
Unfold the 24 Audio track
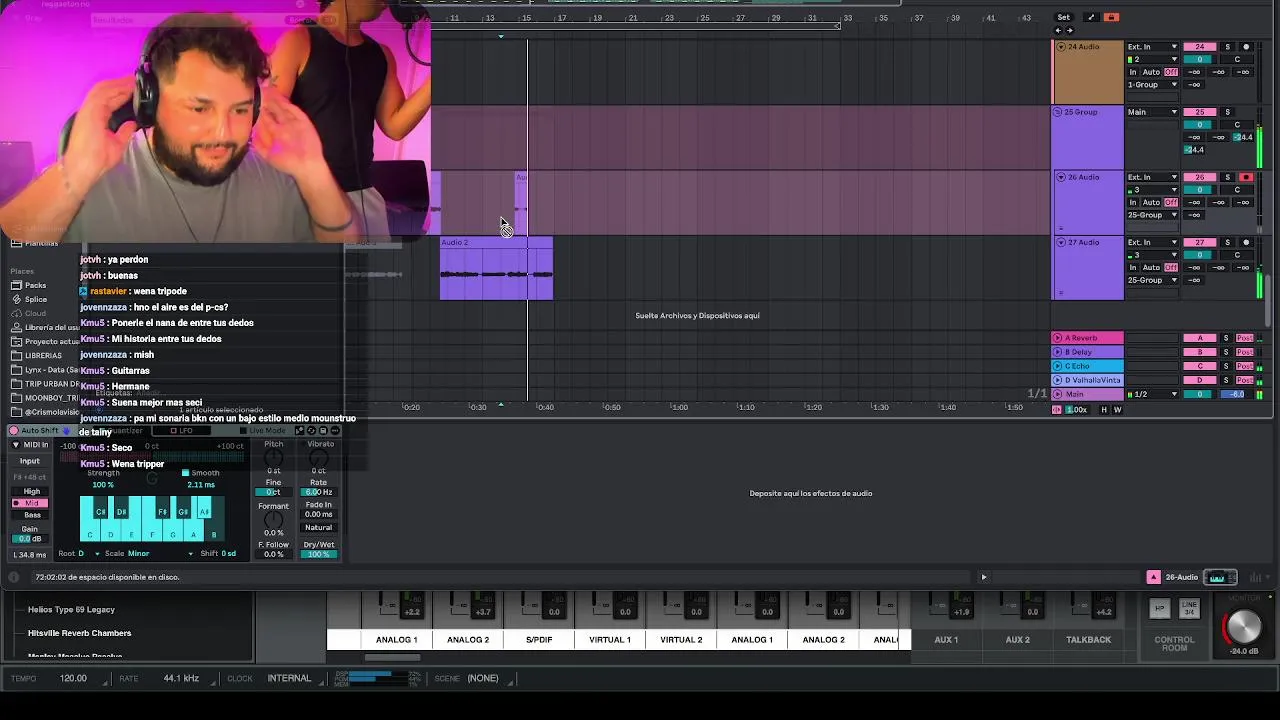click(x=1060, y=47)
